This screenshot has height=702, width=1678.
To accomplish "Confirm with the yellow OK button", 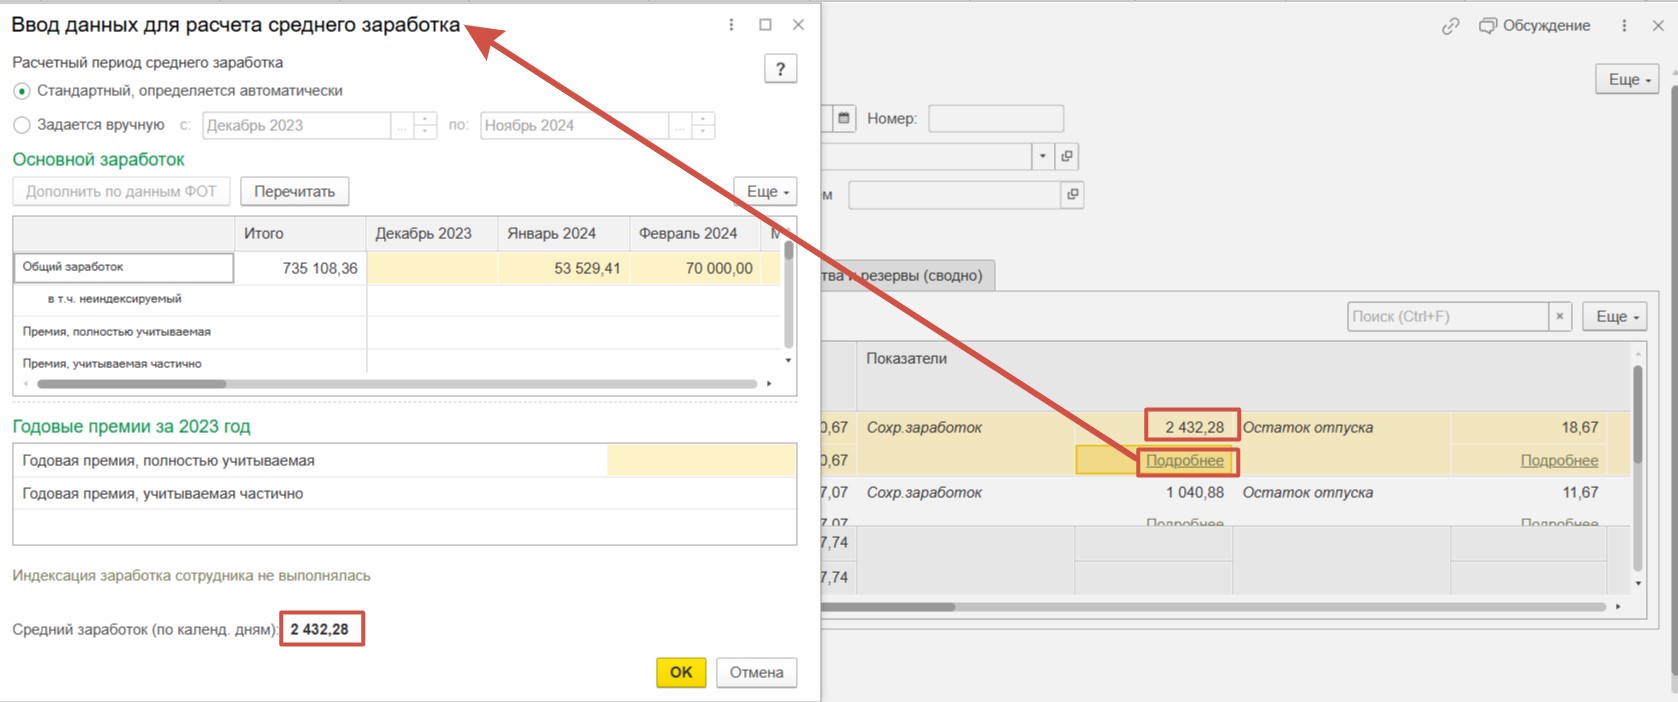I will (681, 672).
